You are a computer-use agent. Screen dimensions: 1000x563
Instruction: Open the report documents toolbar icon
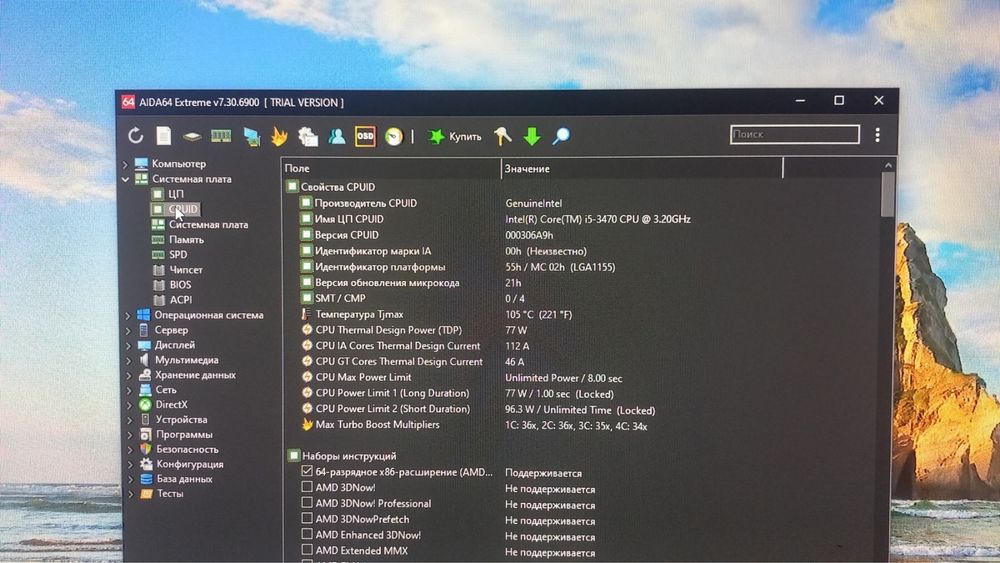click(x=308, y=136)
